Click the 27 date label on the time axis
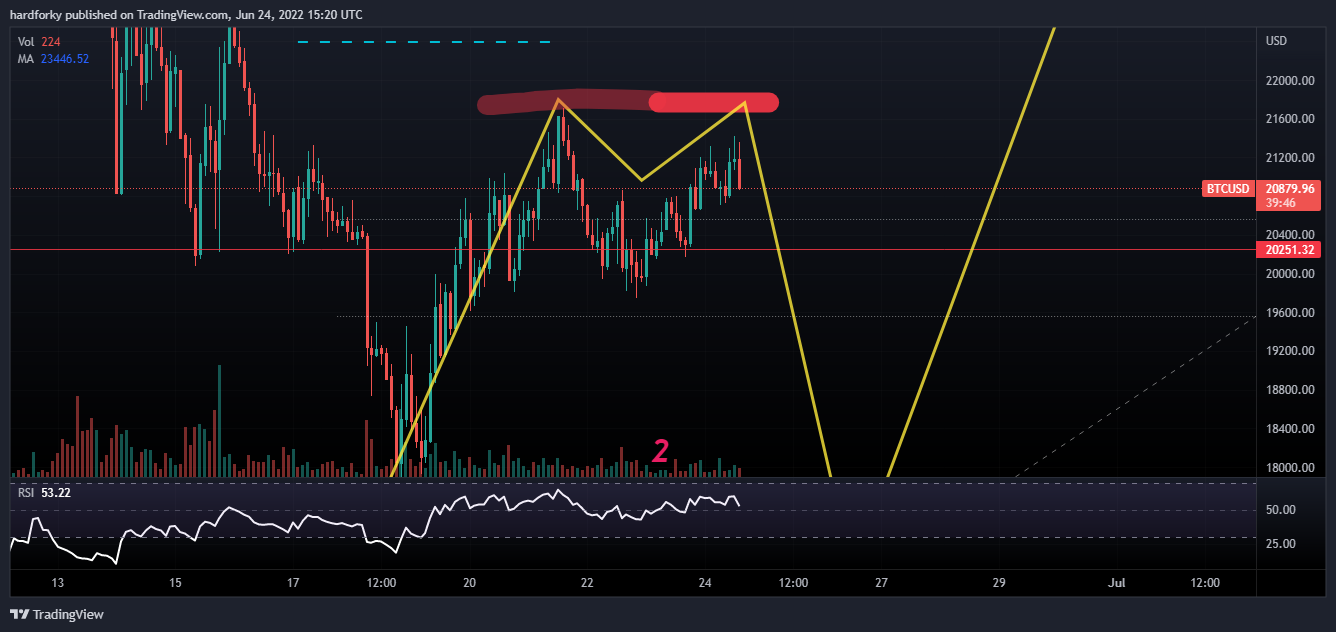The image size is (1336, 632). [x=881, y=583]
